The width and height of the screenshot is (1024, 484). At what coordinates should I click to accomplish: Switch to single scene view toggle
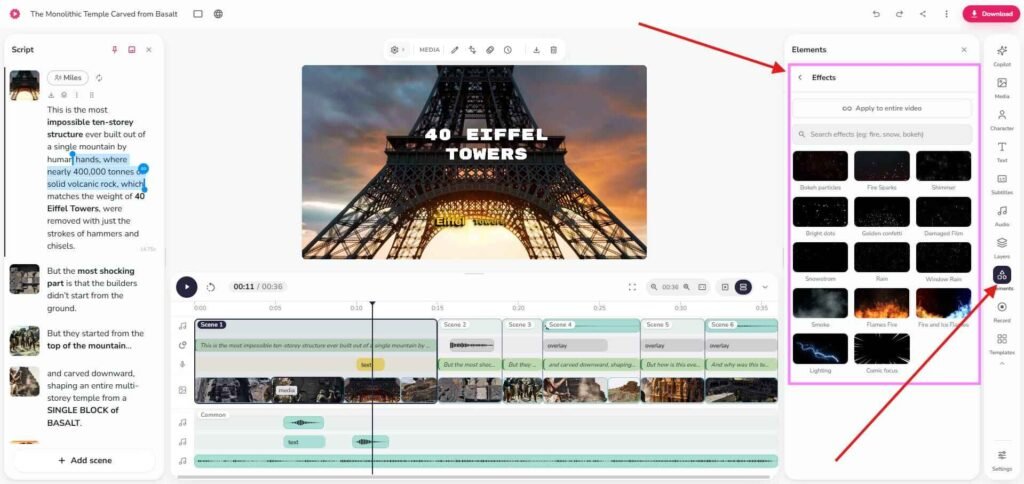[726, 287]
